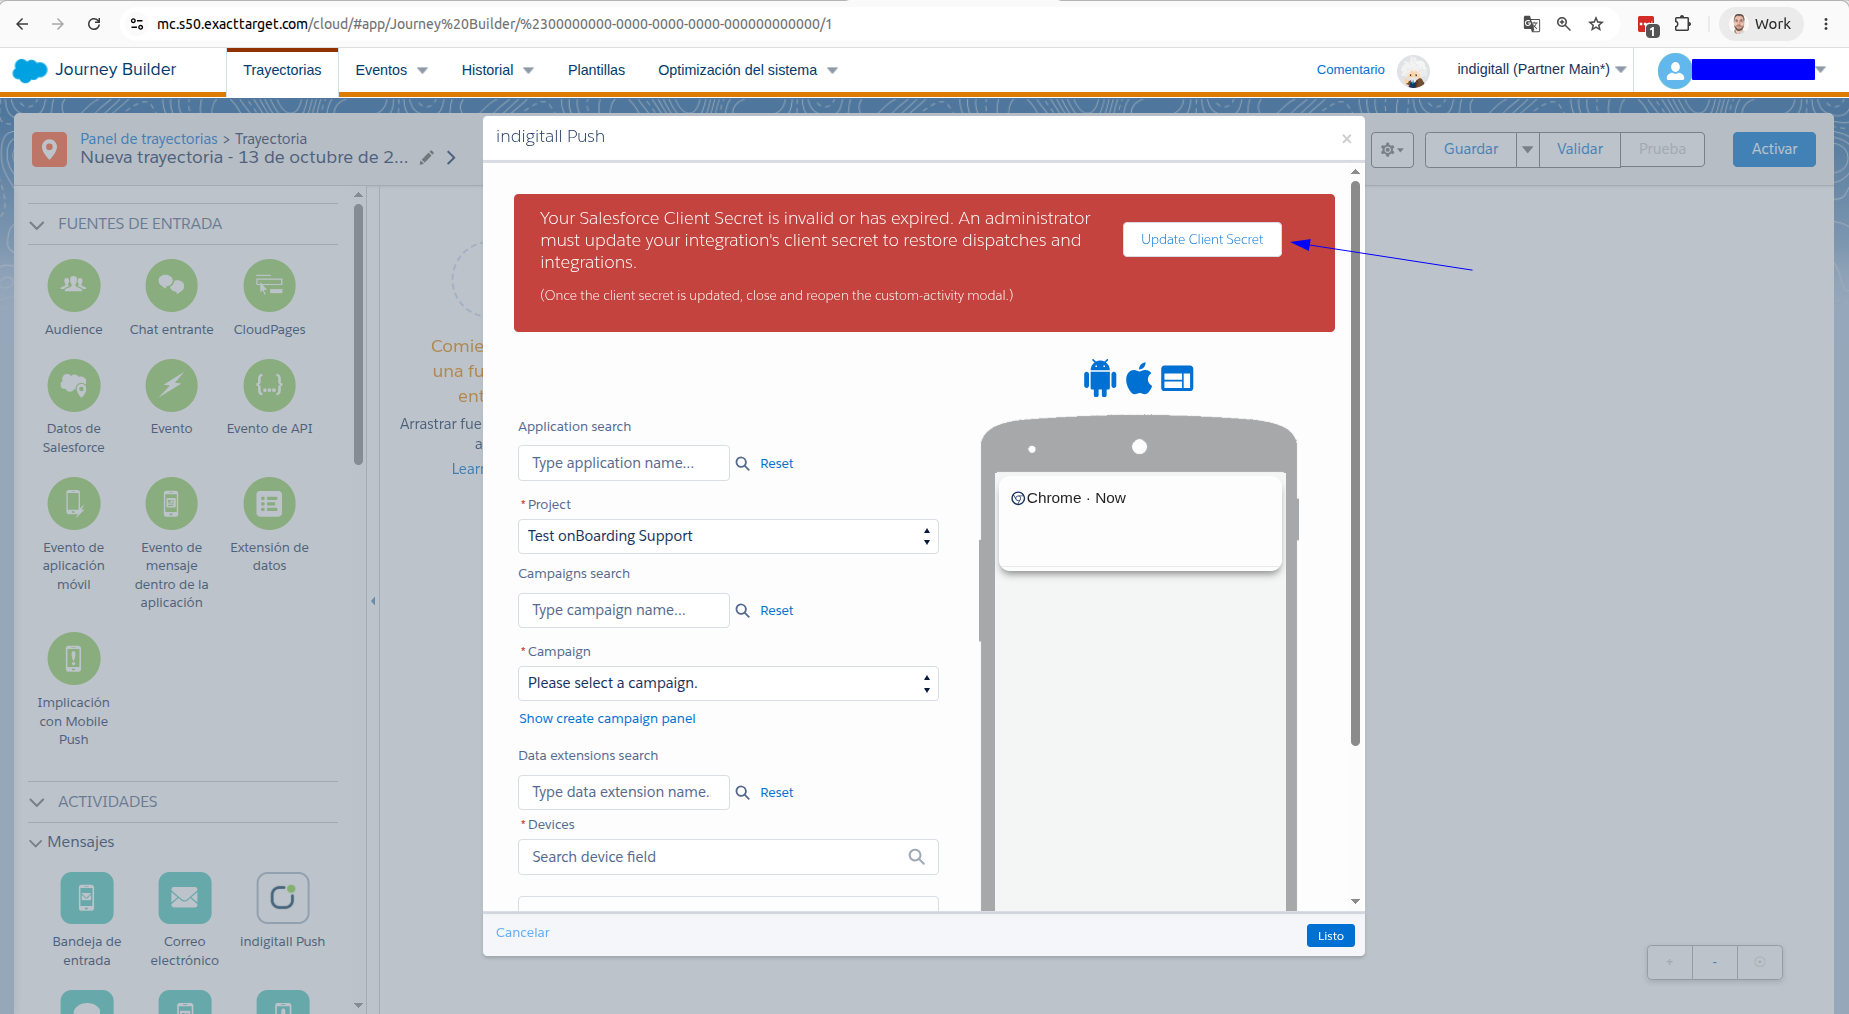Click the indigitall Push activity icon
This screenshot has height=1014, width=1849.
pyautogui.click(x=283, y=898)
